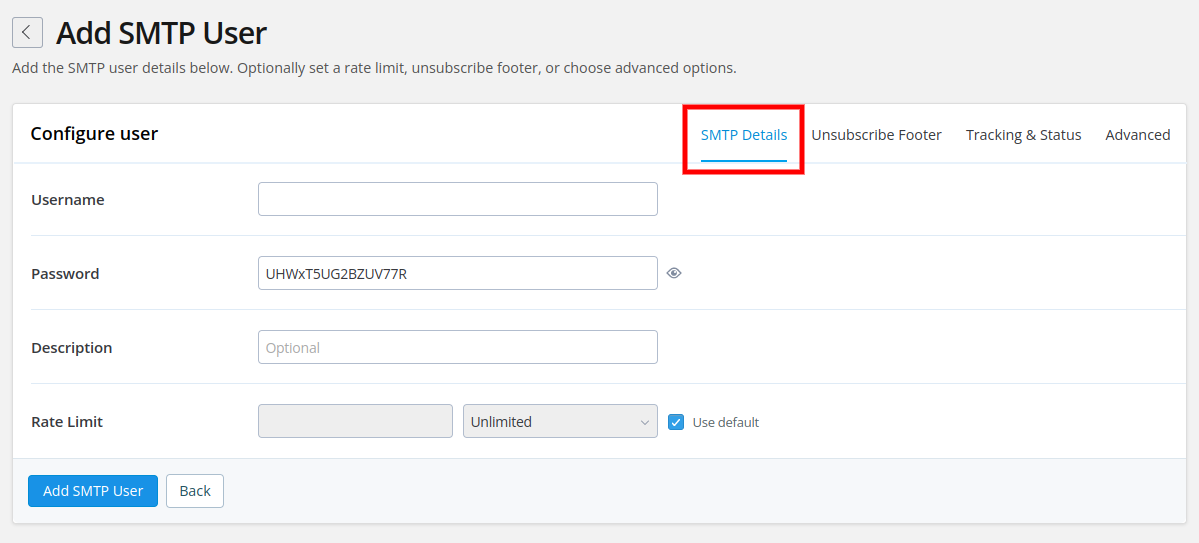1199x543 pixels.
Task: Switch to the Unsubscribe Footer tab
Action: 876,135
